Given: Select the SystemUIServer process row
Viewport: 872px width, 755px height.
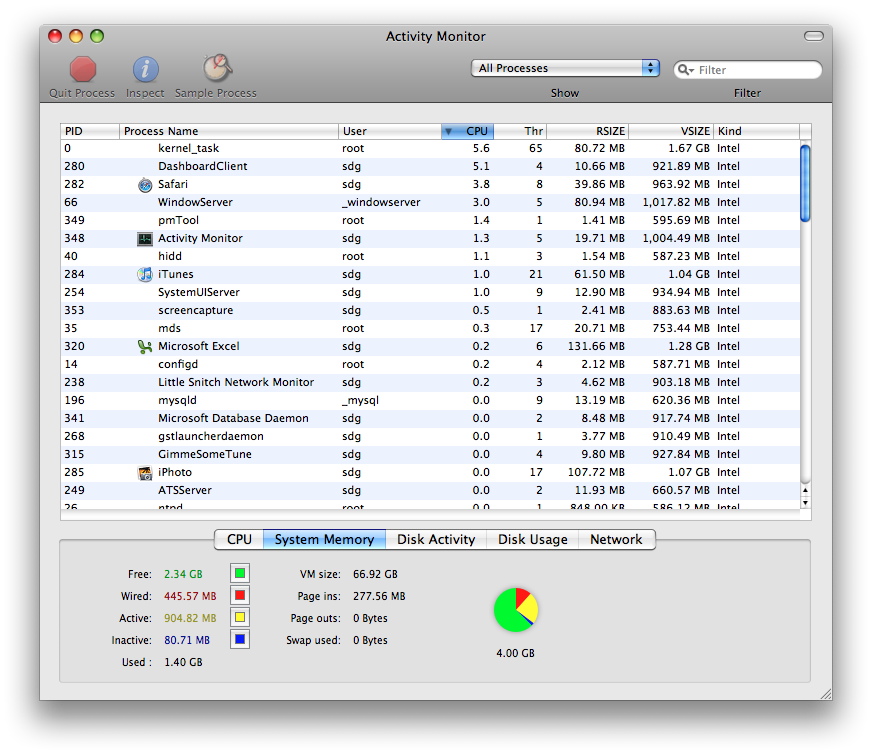Looking at the screenshot, I should [430, 292].
